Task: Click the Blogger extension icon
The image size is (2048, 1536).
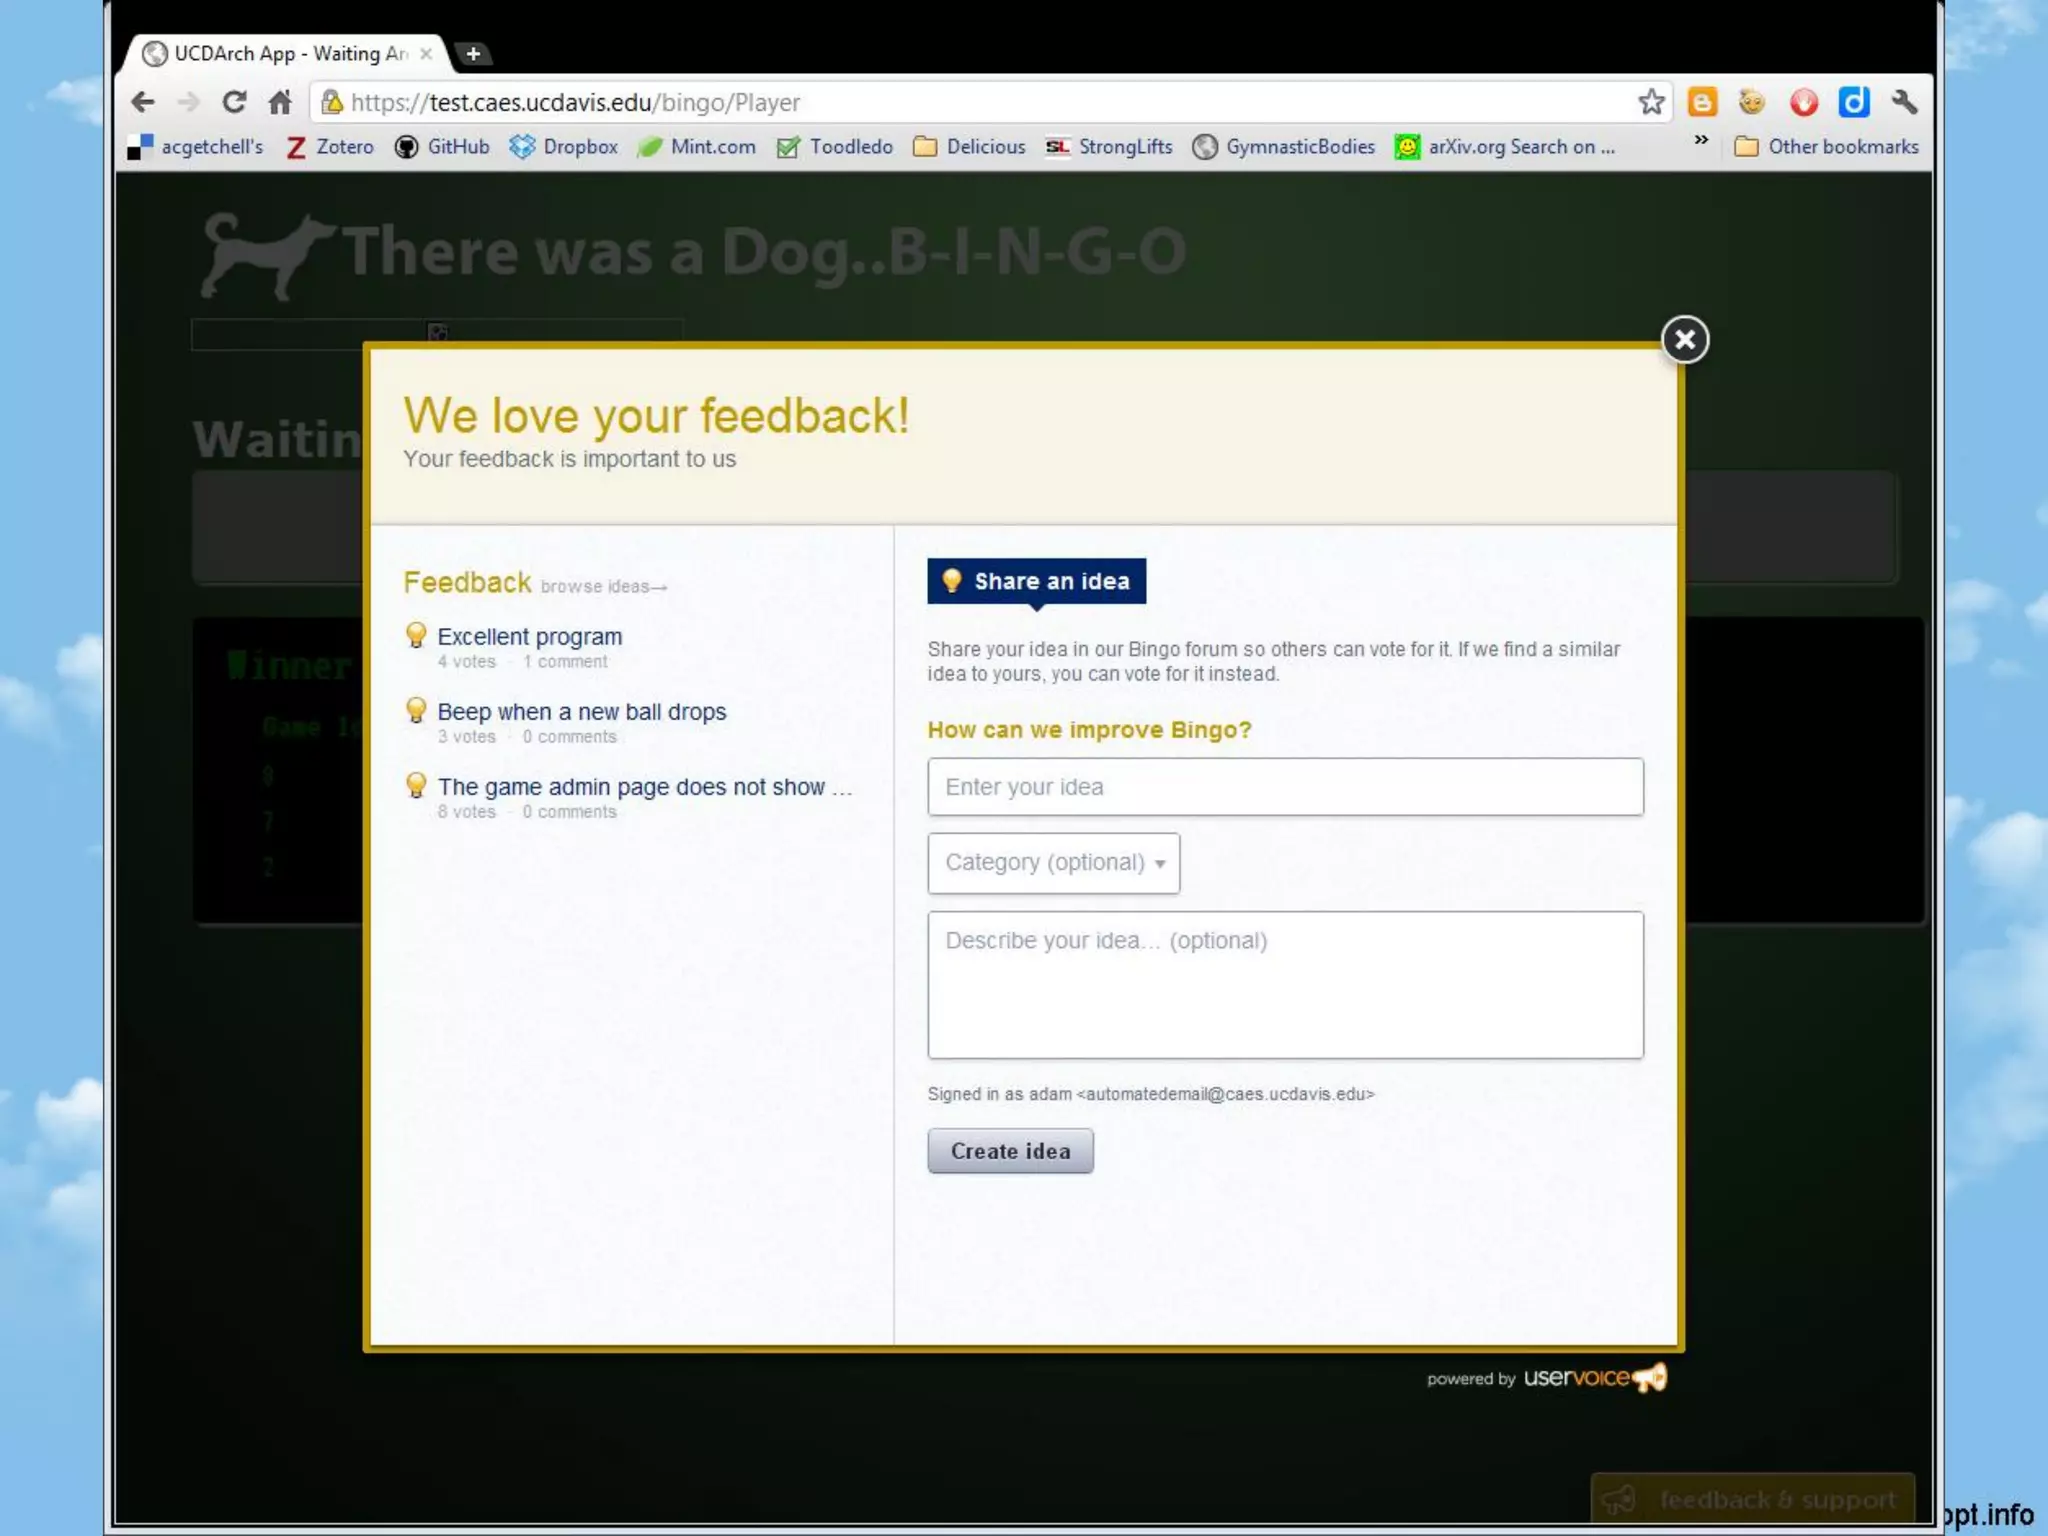Action: click(x=1702, y=102)
